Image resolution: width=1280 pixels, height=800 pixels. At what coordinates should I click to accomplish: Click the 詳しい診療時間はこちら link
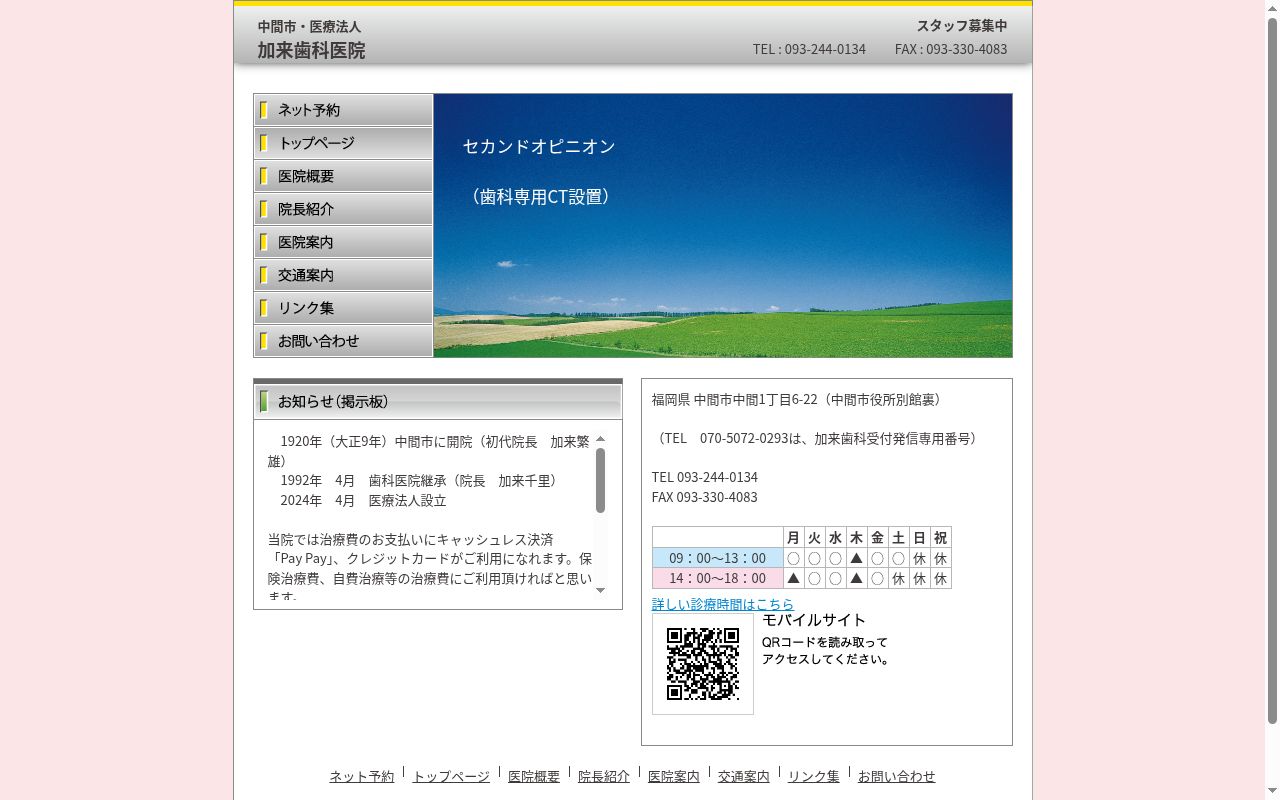click(723, 604)
